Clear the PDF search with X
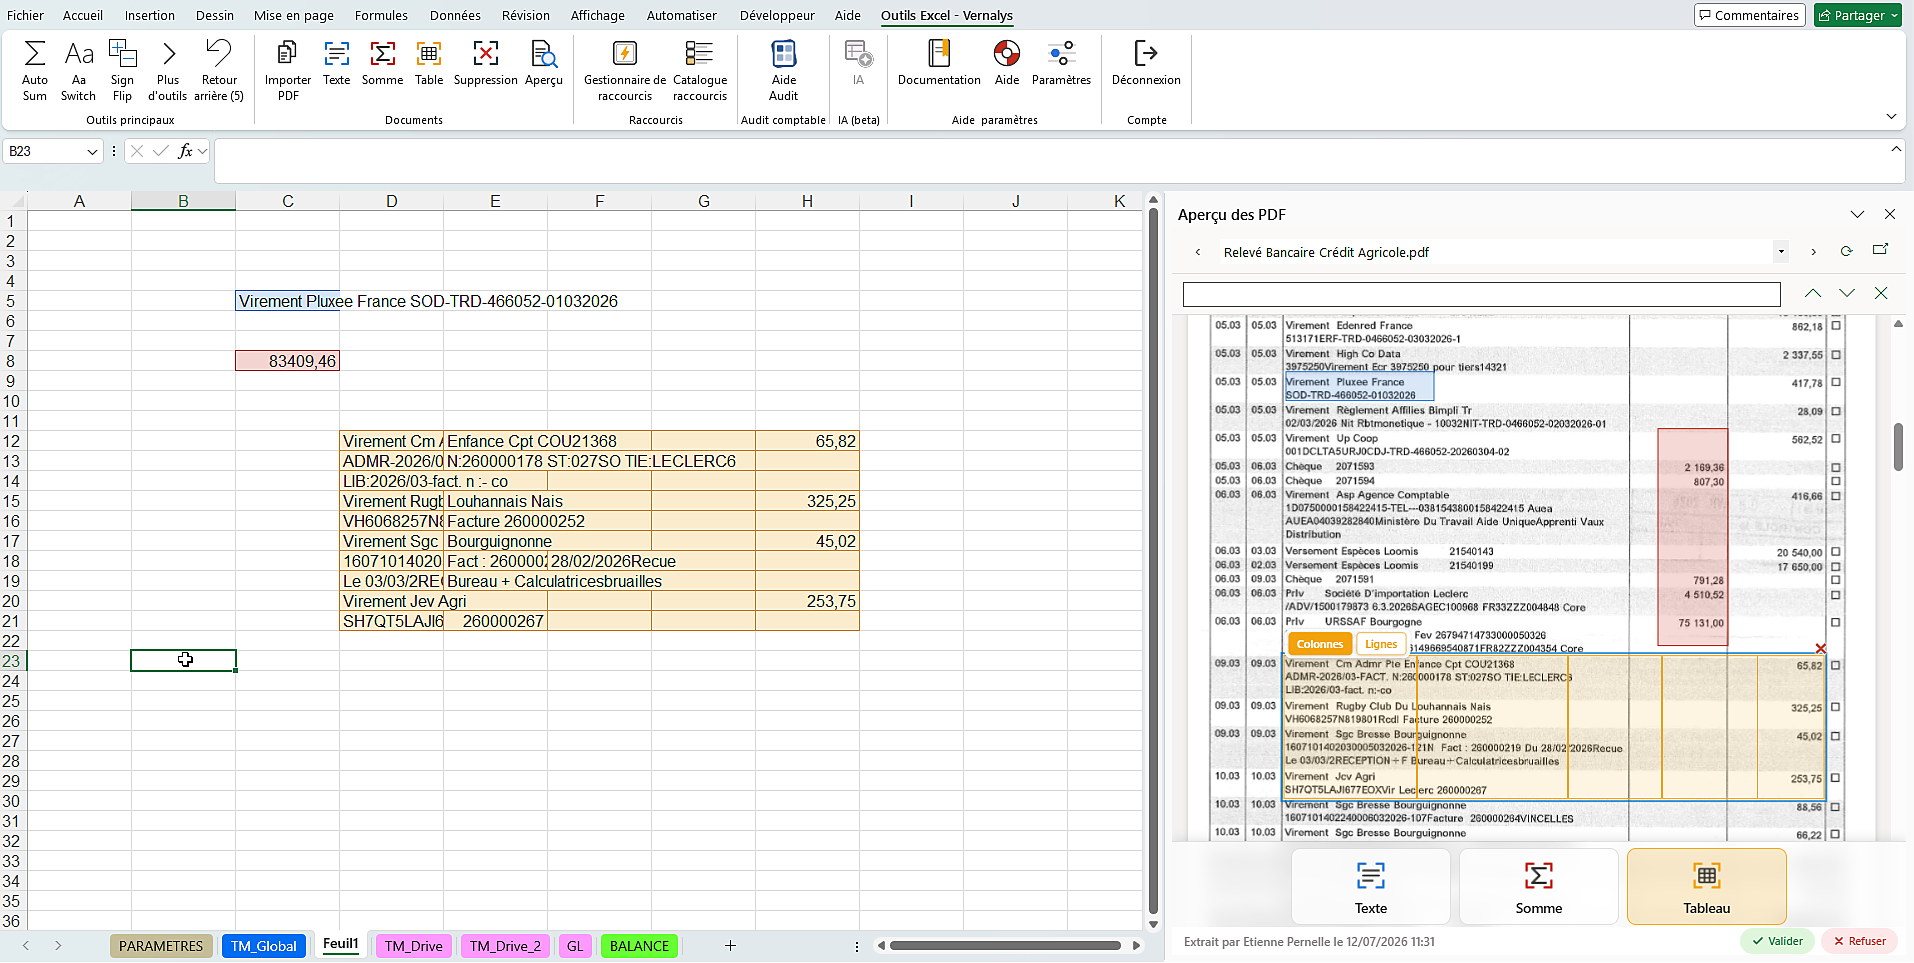 1881,293
